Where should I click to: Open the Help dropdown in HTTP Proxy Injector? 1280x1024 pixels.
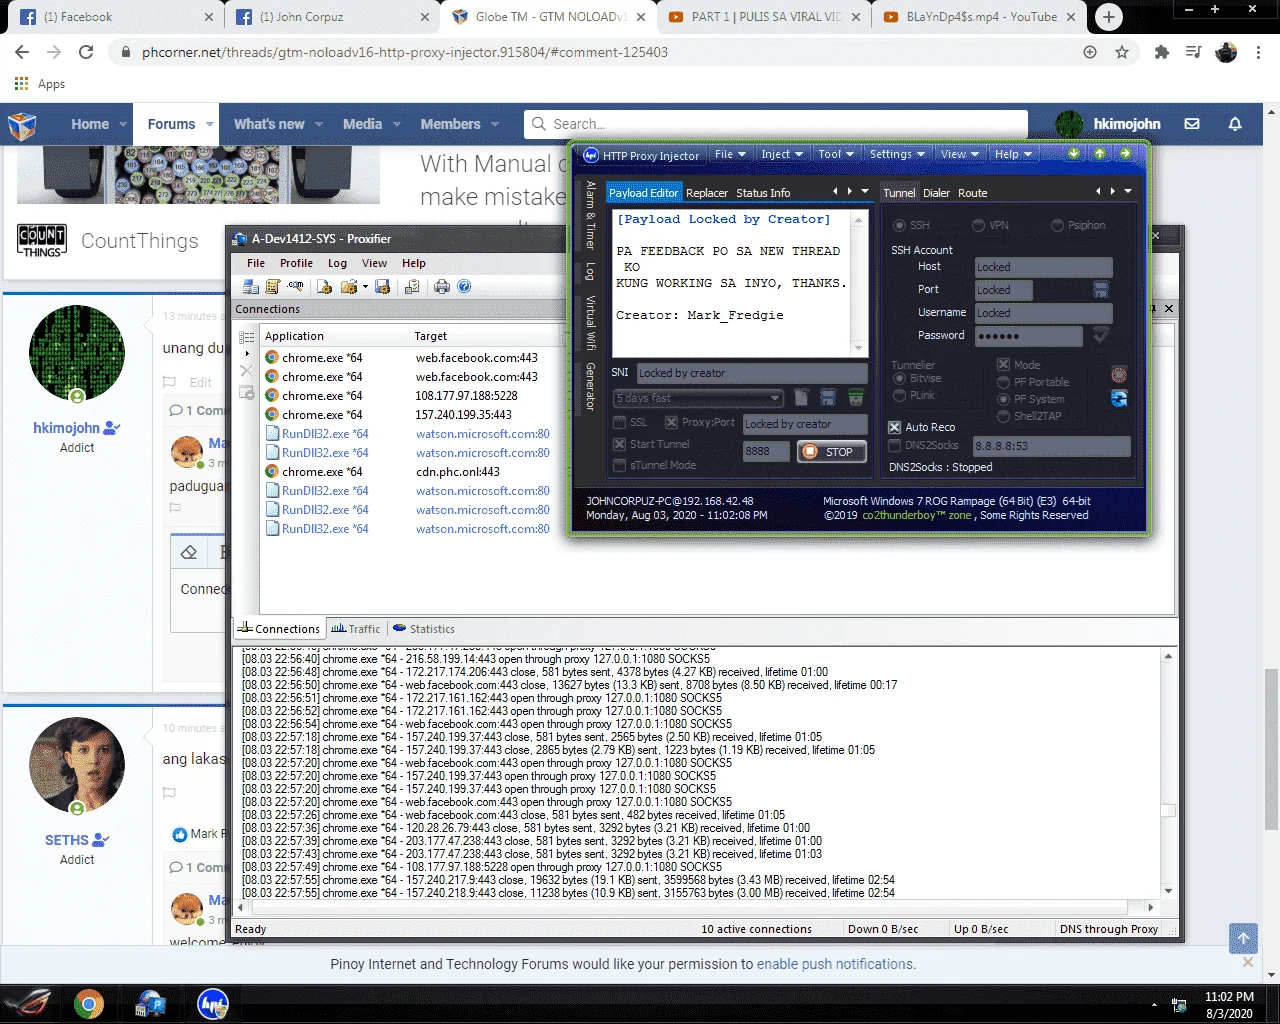[1013, 155]
